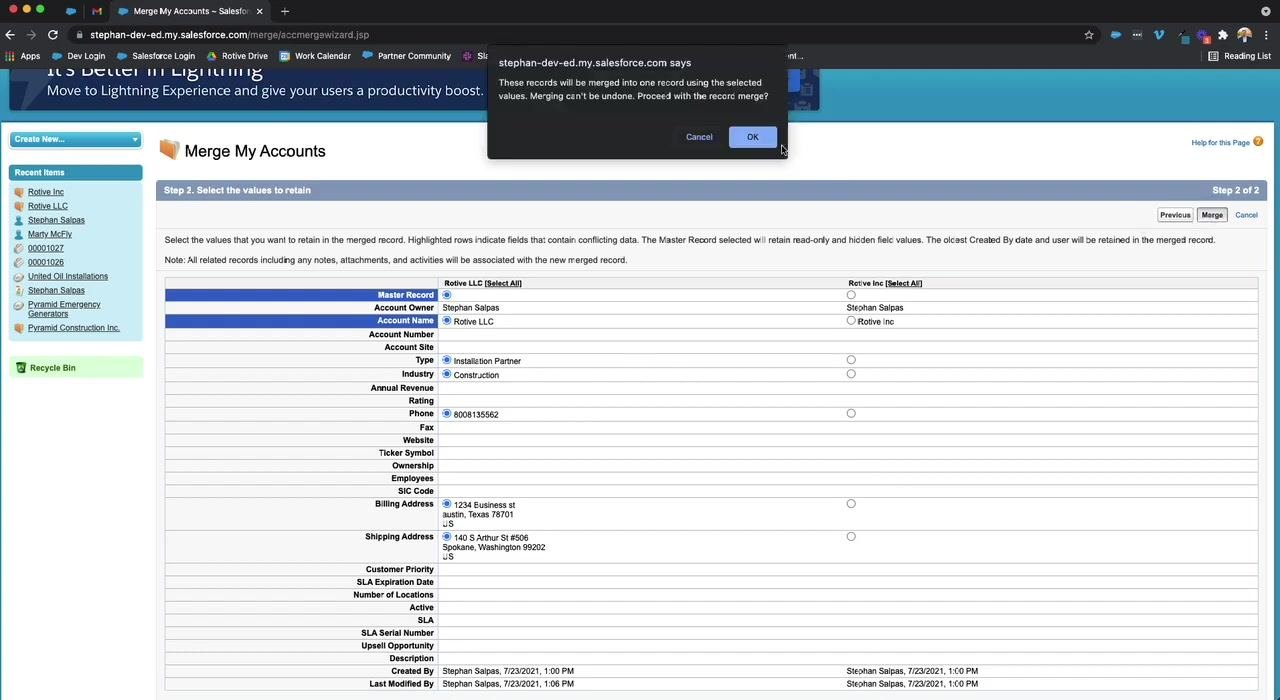Viewport: 1280px width, 700px height.
Task: Select phone 8008135562 radio
Action: pos(447,413)
